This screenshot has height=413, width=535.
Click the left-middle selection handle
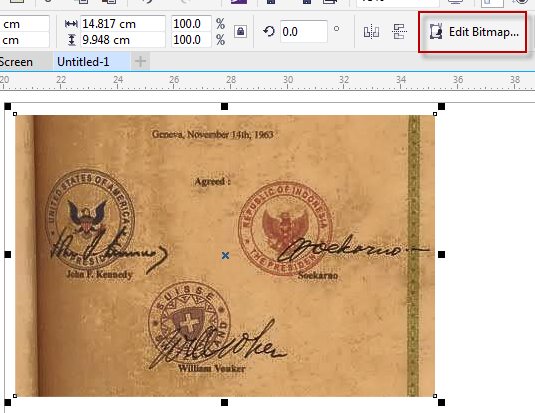(x=8, y=254)
